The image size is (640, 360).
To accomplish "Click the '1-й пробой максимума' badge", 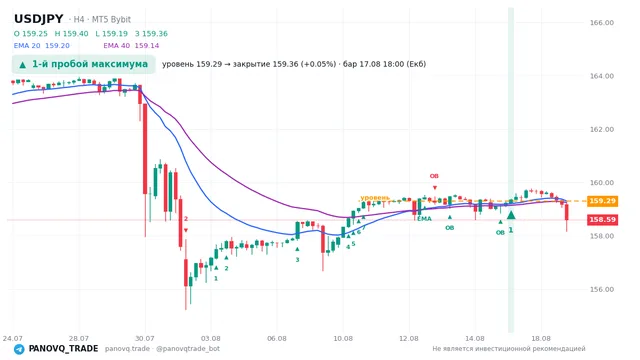I will coord(84,64).
